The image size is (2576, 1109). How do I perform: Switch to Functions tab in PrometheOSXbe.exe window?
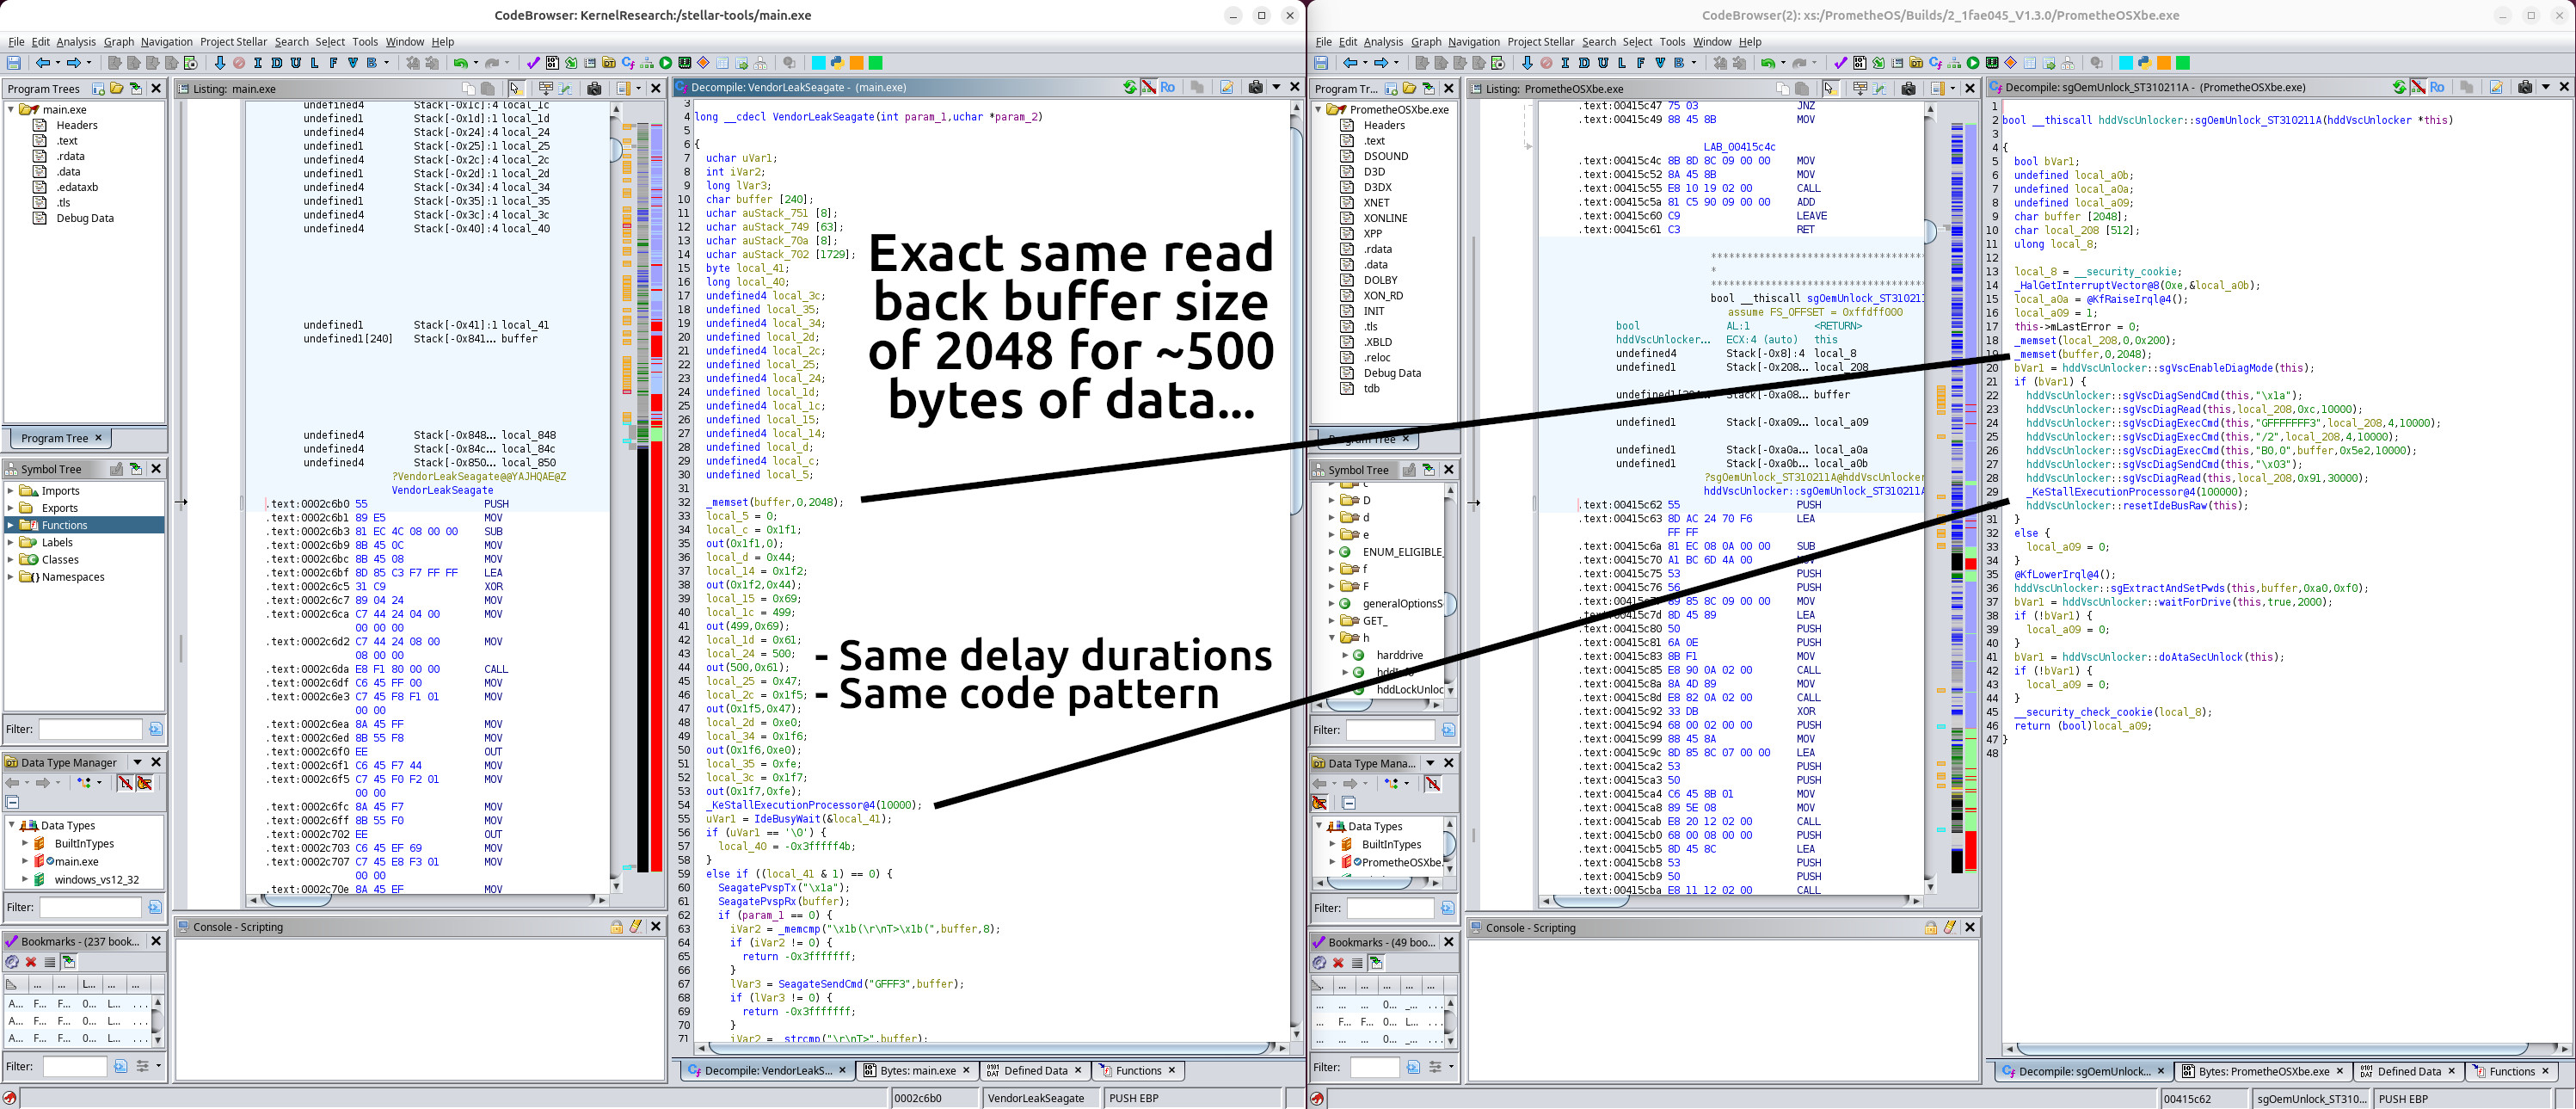[2511, 1071]
